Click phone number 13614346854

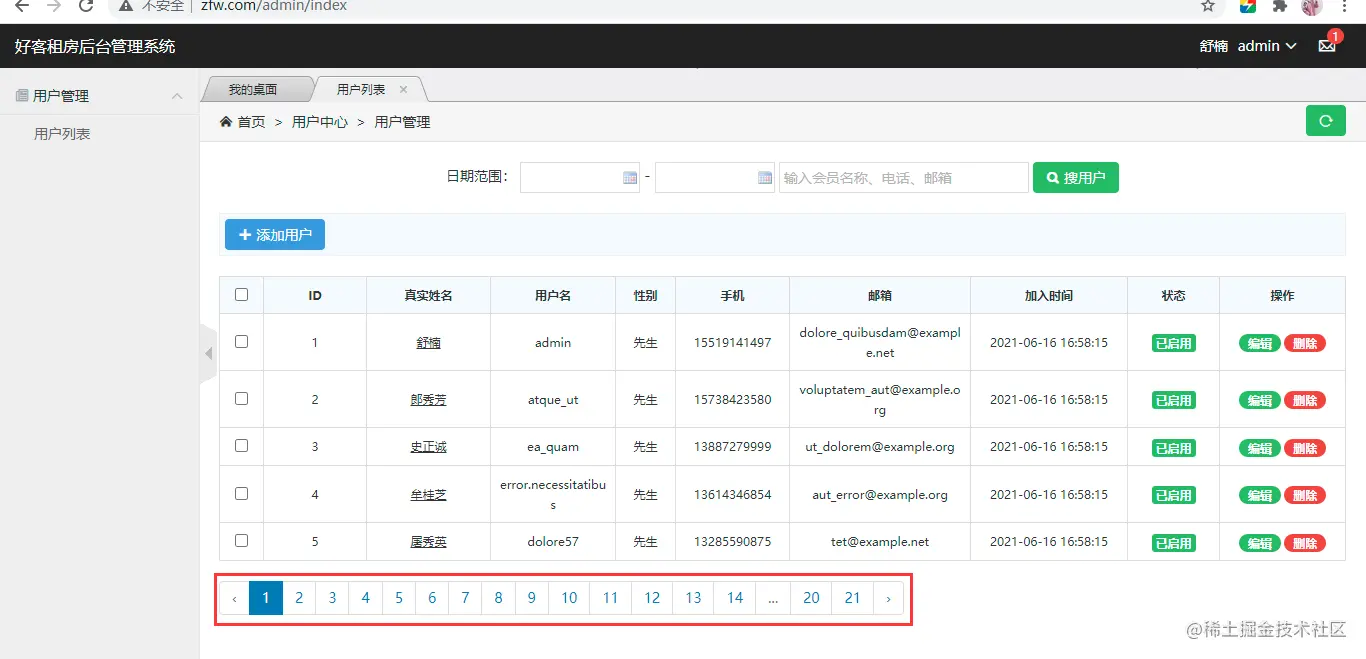[x=732, y=495]
